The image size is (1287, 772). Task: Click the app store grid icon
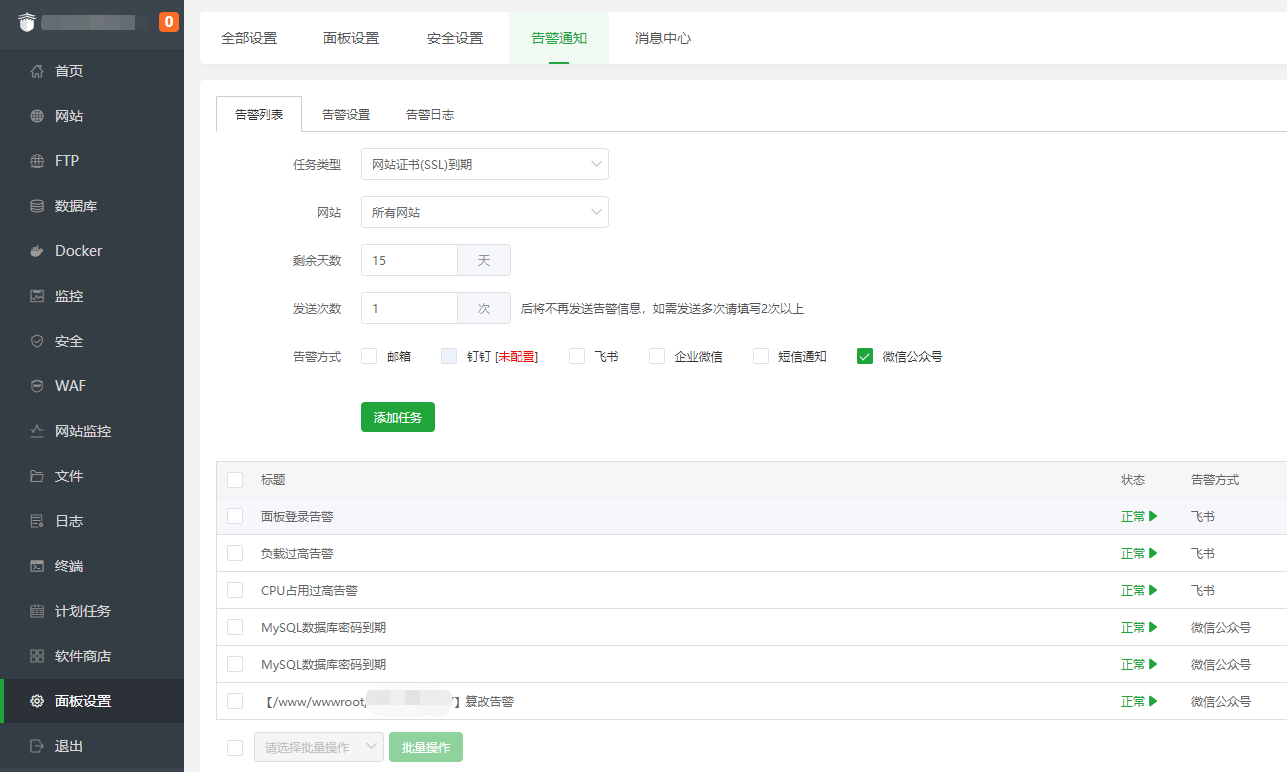pos(37,656)
